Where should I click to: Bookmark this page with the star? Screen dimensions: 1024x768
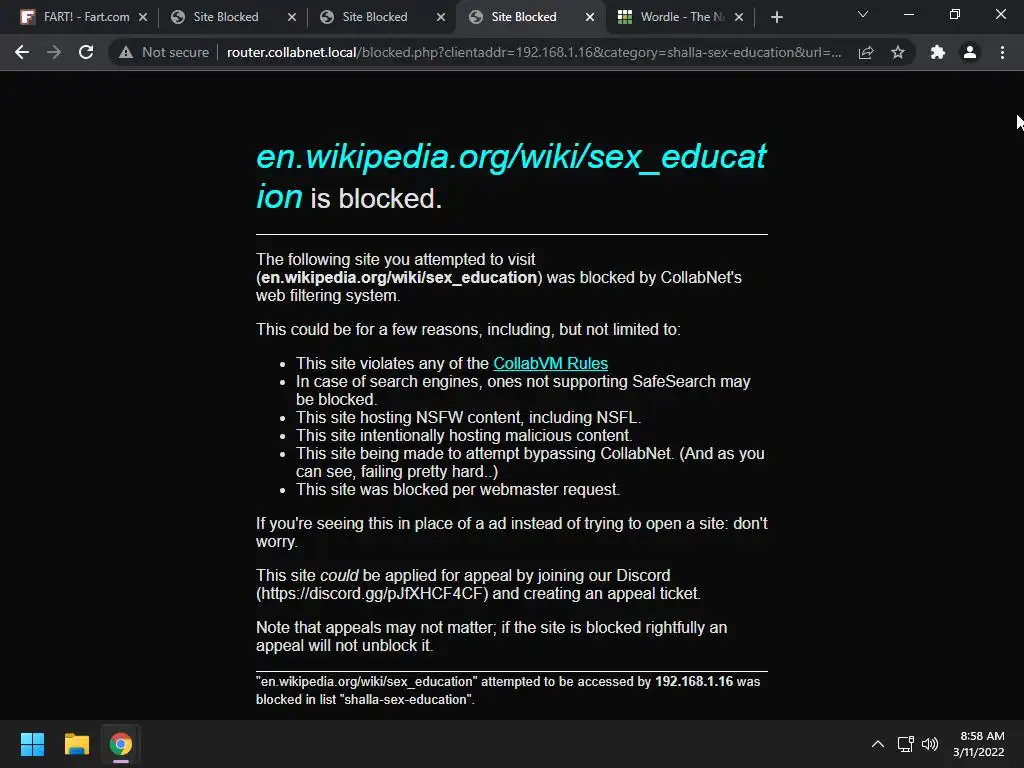pos(898,52)
